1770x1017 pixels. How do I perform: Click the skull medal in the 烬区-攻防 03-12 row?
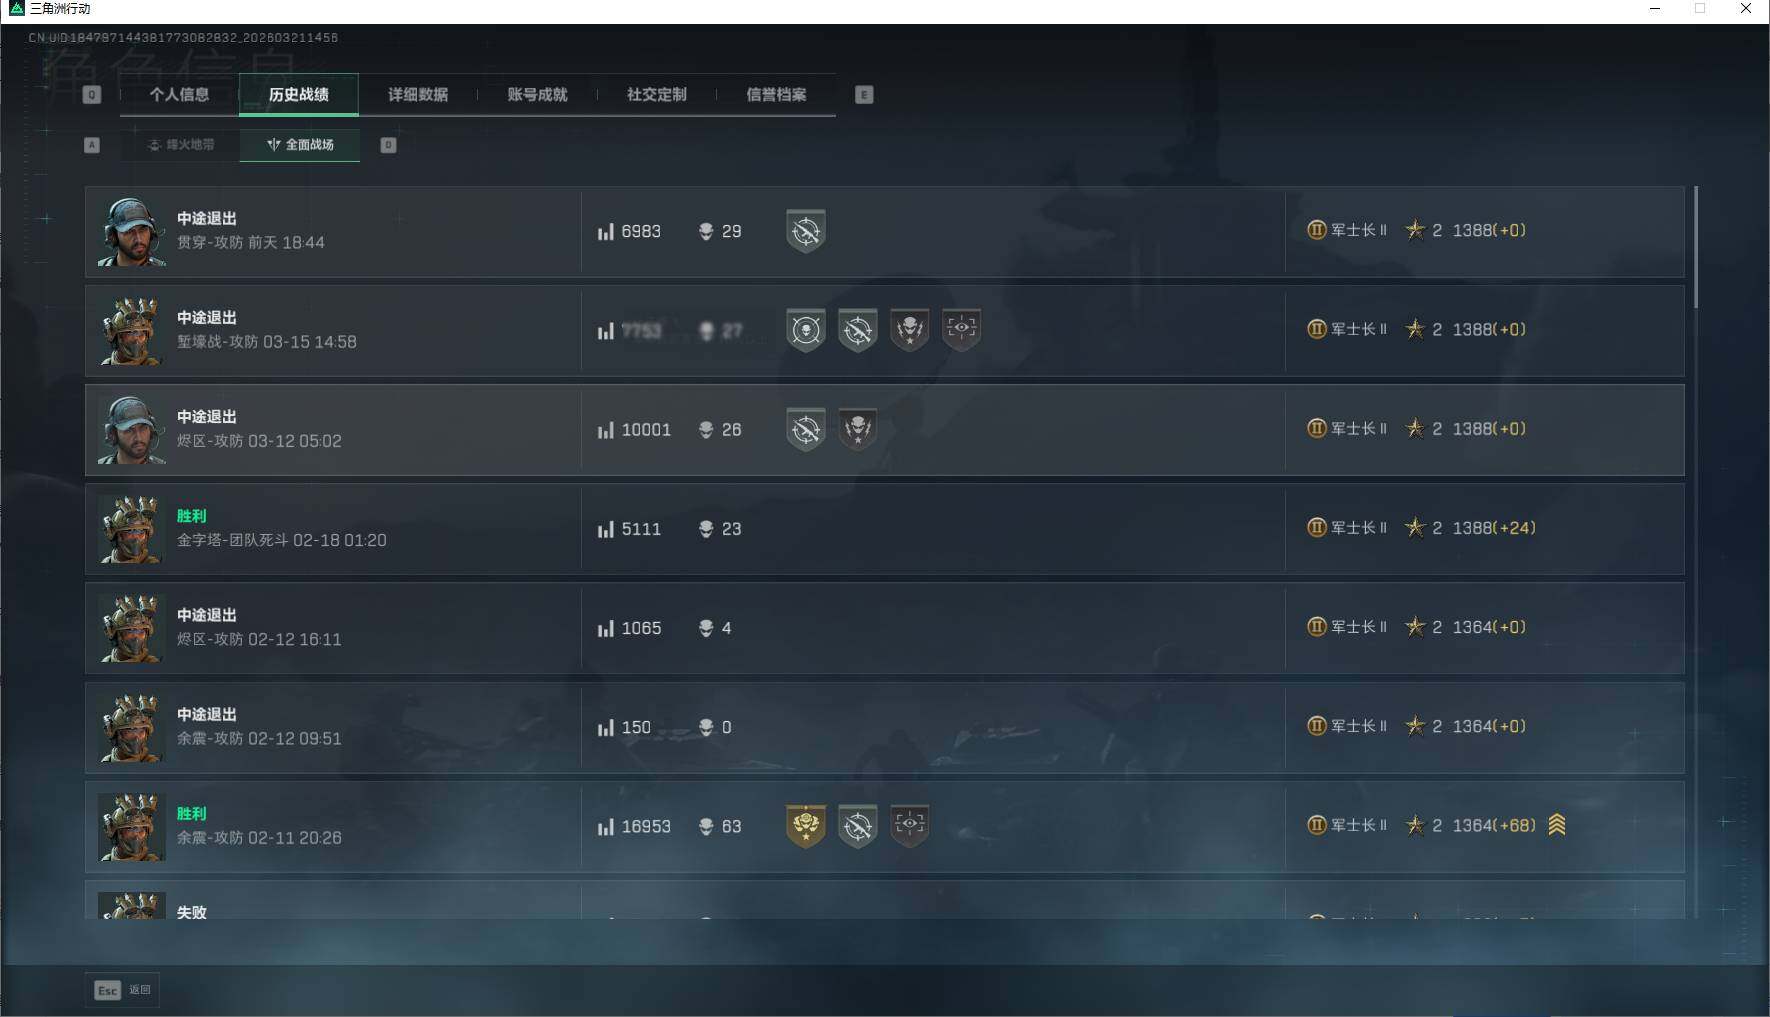coord(857,429)
